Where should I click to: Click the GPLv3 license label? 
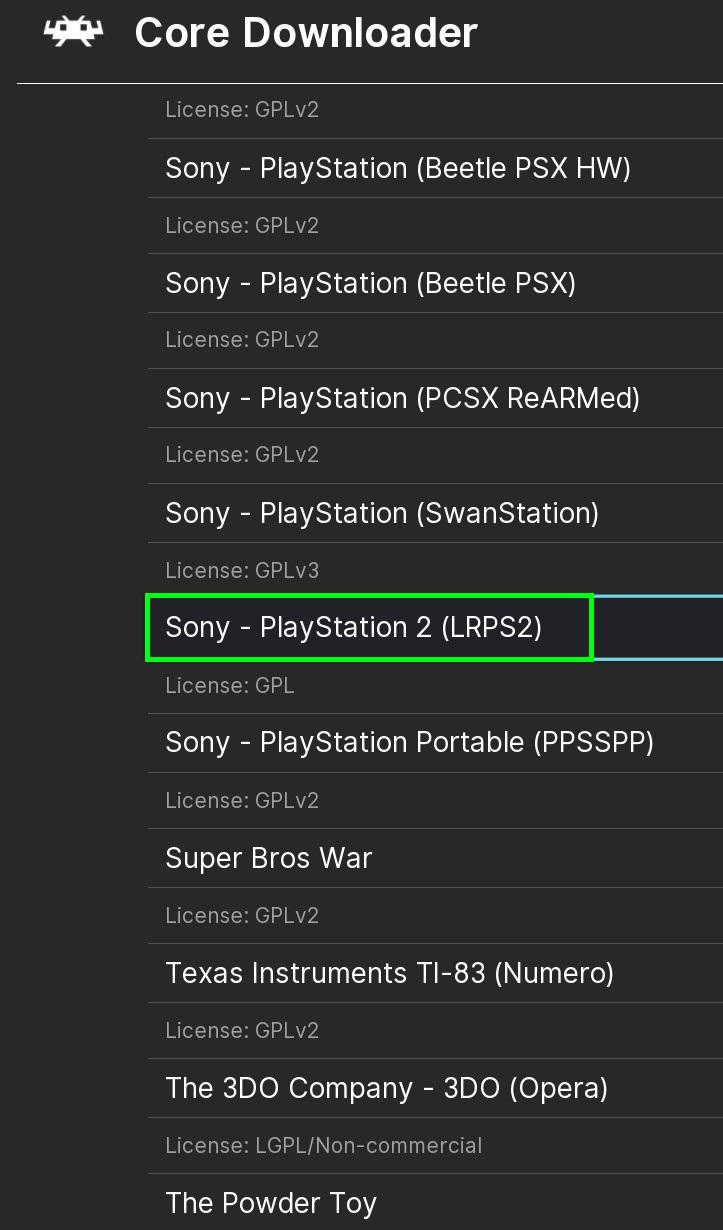click(242, 570)
